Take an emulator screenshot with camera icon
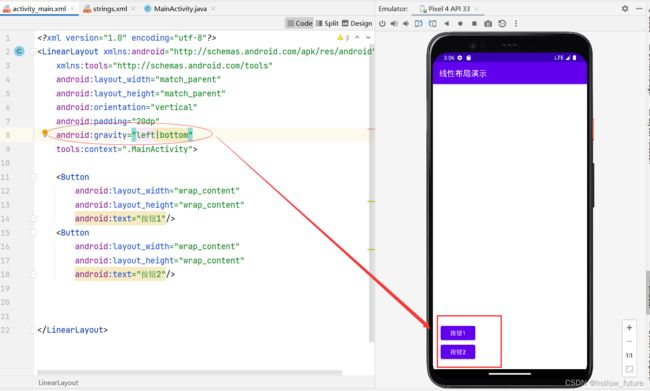The width and height of the screenshot is (650, 391). pyautogui.click(x=488, y=24)
